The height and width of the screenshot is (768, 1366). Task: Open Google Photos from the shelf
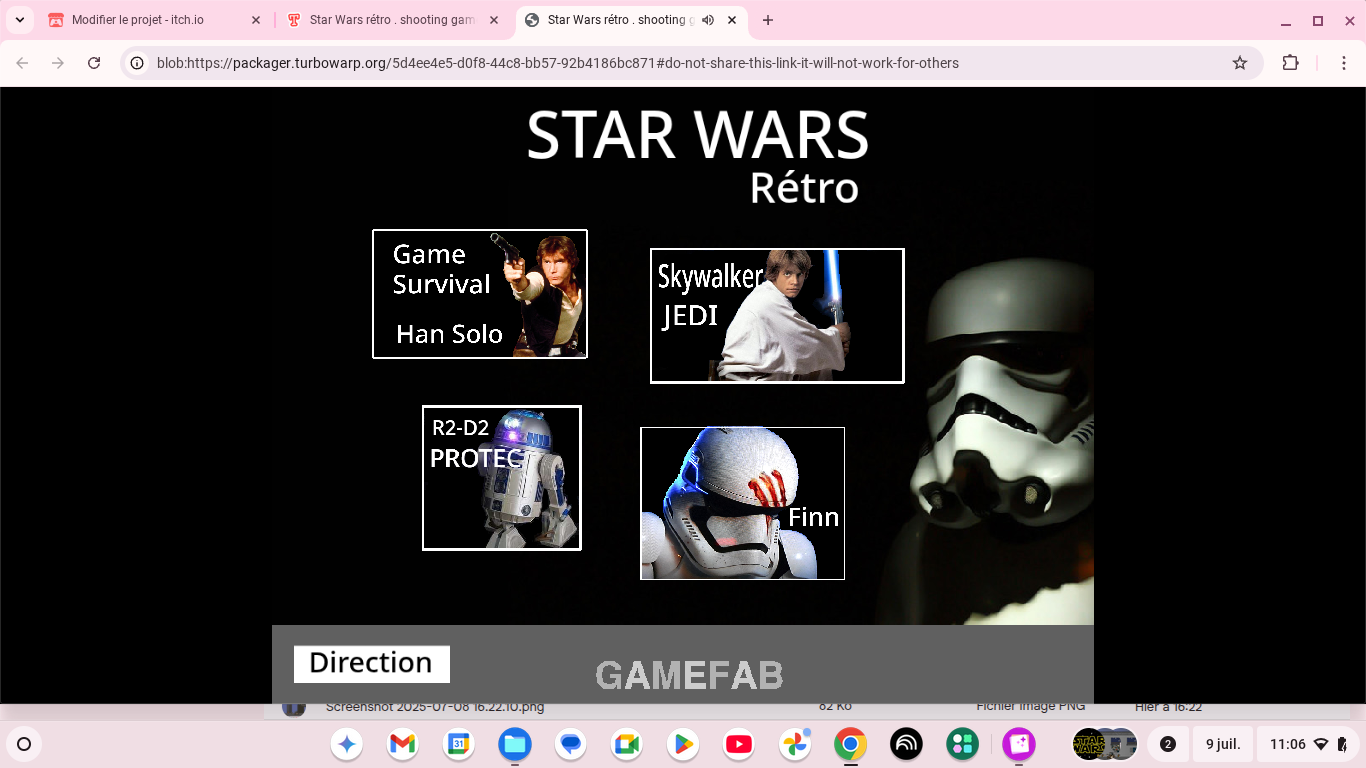[x=795, y=744]
